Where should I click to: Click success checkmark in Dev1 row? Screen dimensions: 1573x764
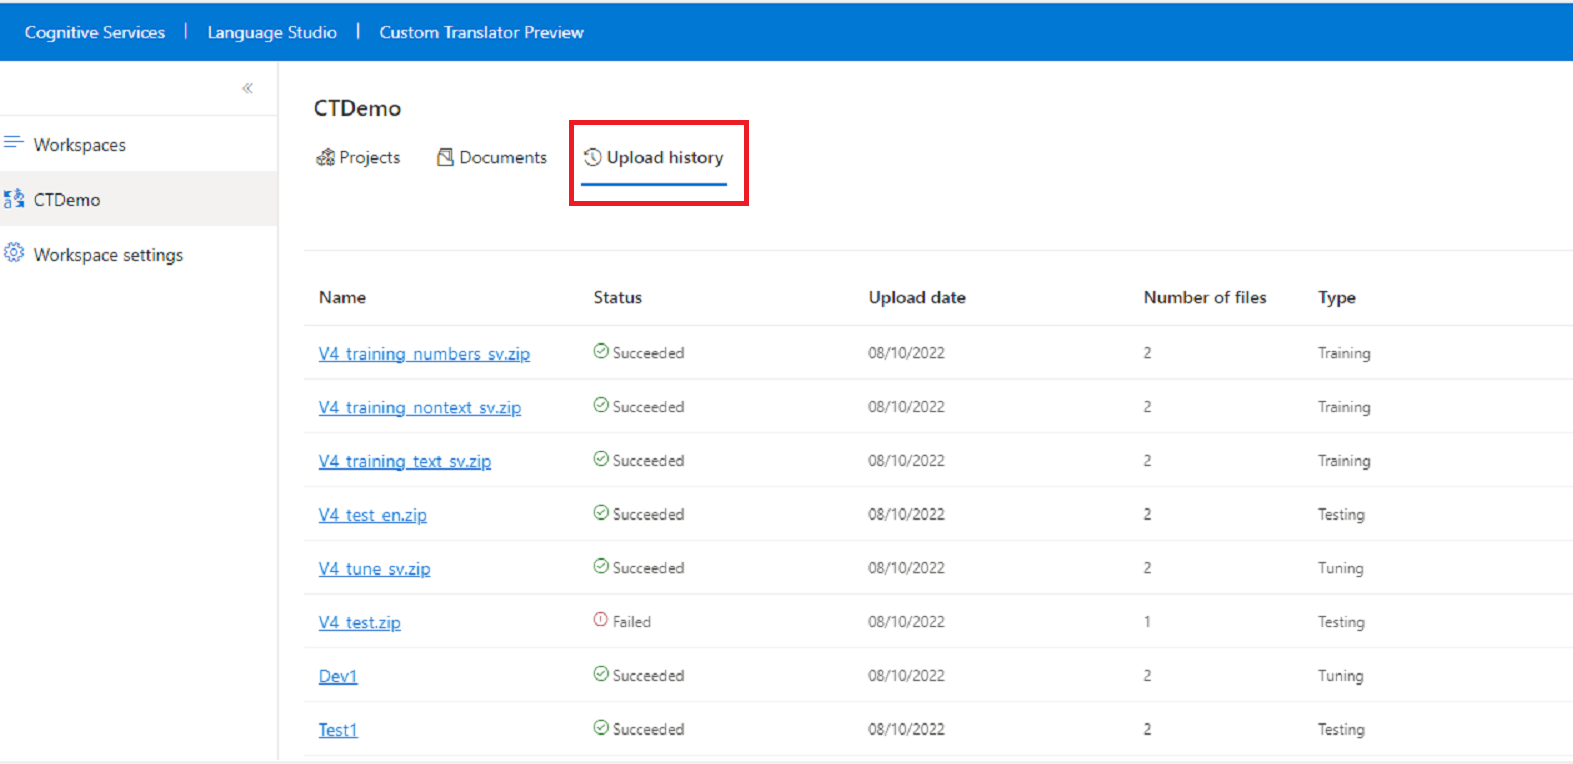click(601, 674)
